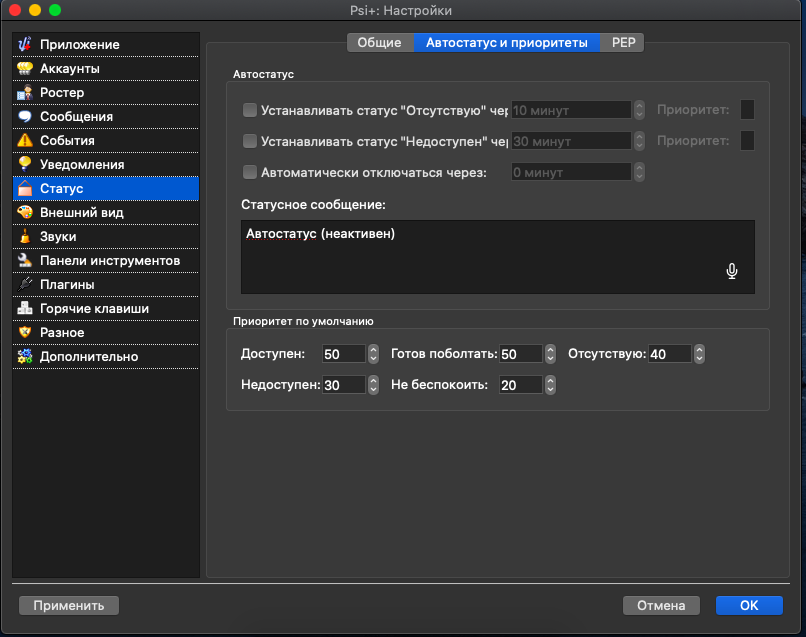This screenshot has height=637, width=806.
Task: Adjust the Отсутствую priority stepper
Action: 699,354
